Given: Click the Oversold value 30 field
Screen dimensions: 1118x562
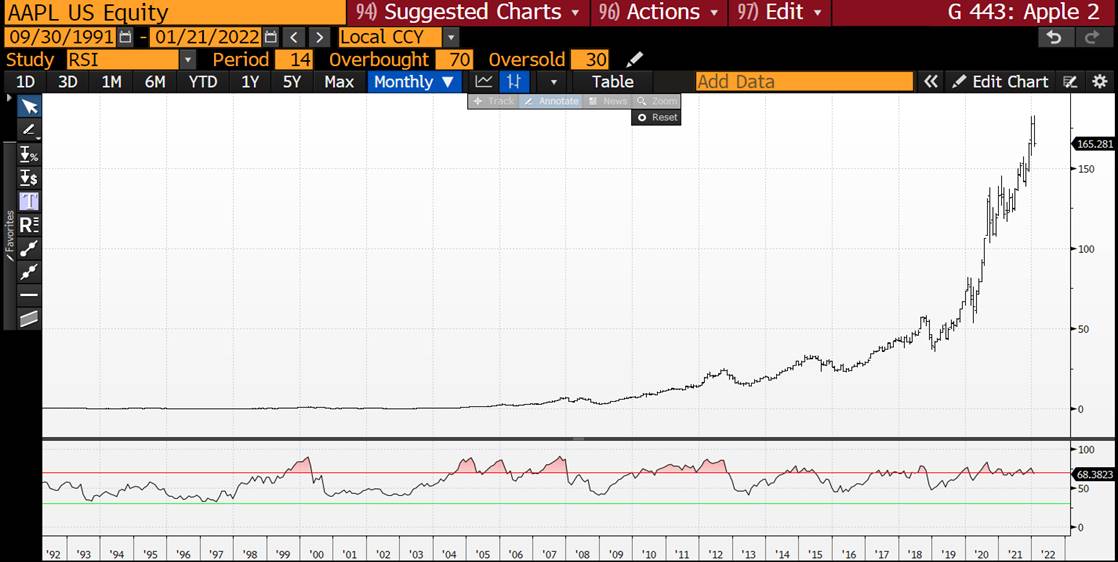Looking at the screenshot, I should (x=589, y=60).
